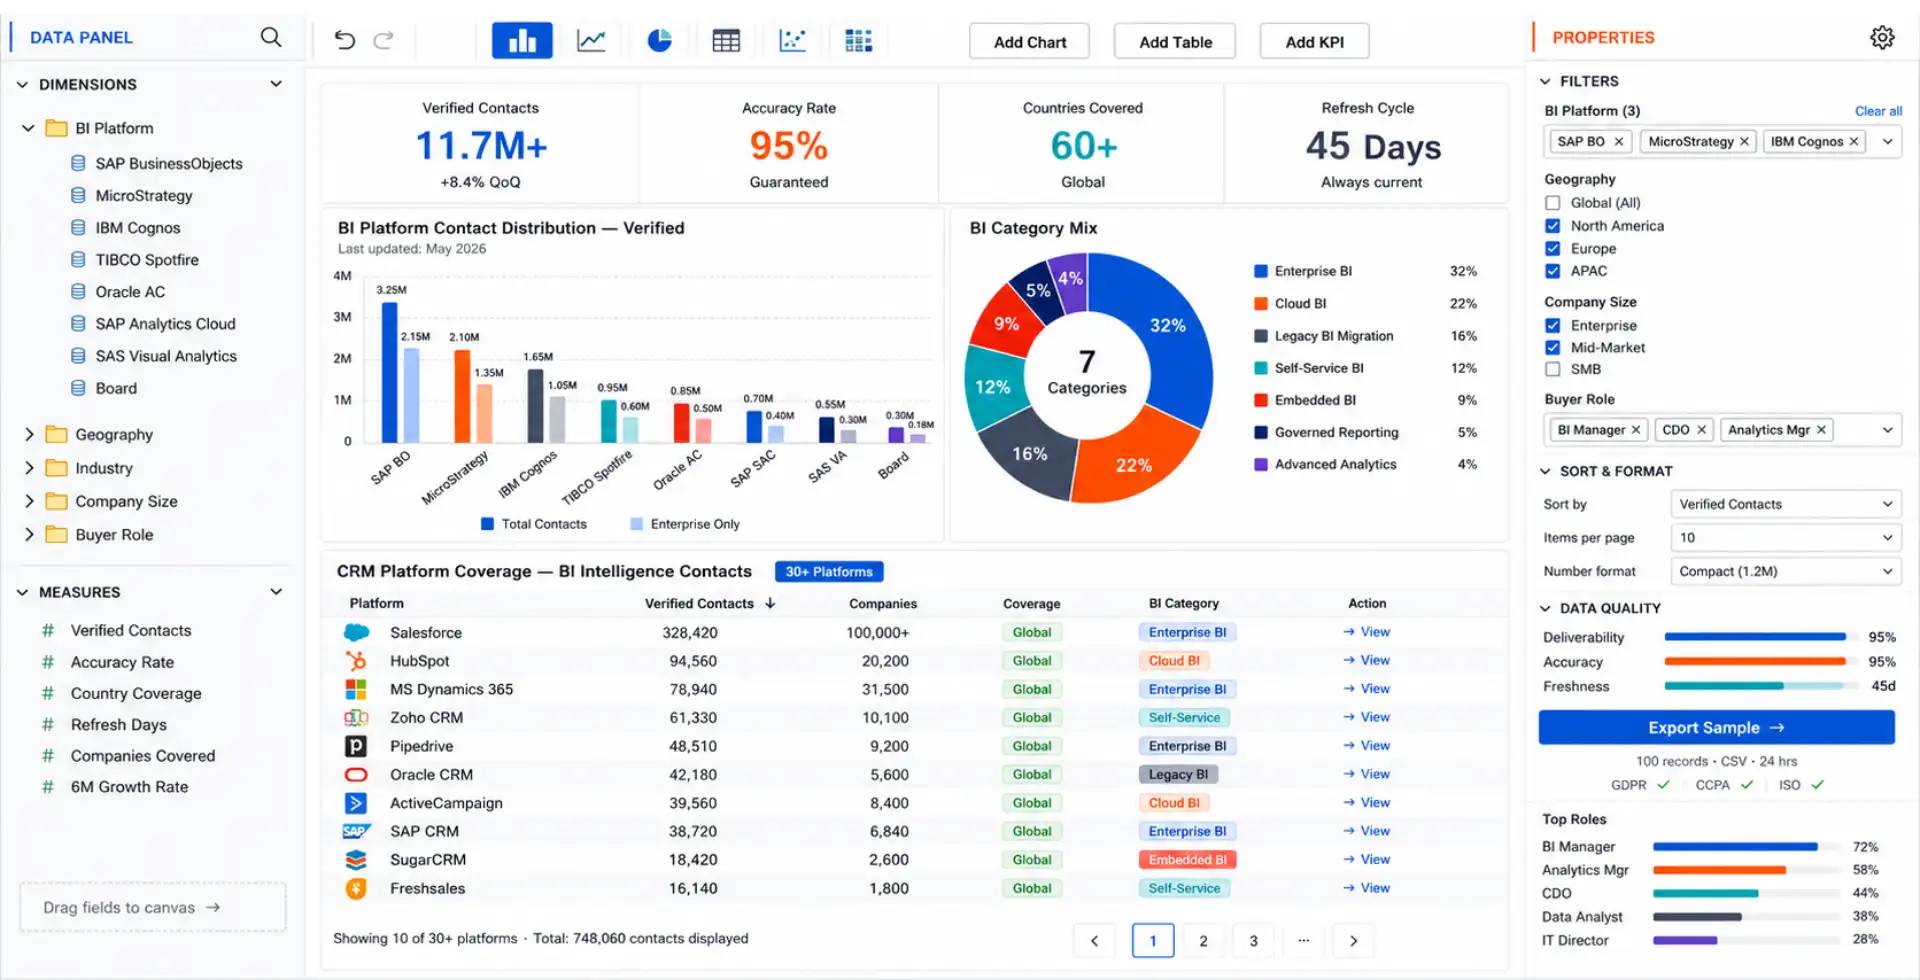The height and width of the screenshot is (980, 1920).
Task: Click the Oracle CRM logo icon
Action: [356, 775]
